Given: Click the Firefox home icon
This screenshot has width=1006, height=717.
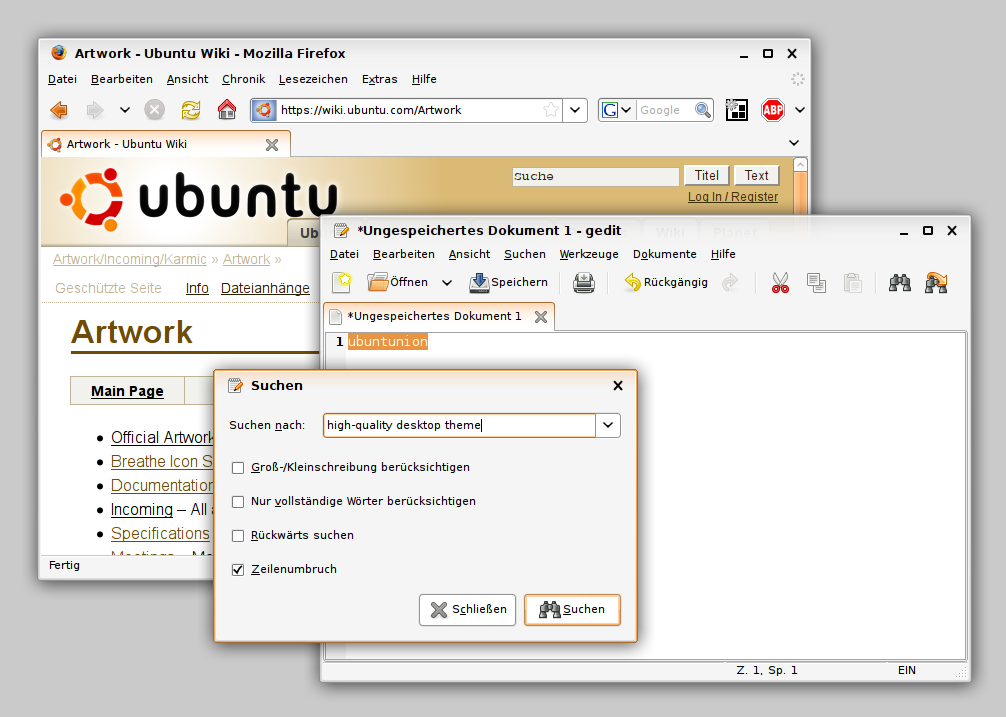Looking at the screenshot, I should tap(227, 110).
